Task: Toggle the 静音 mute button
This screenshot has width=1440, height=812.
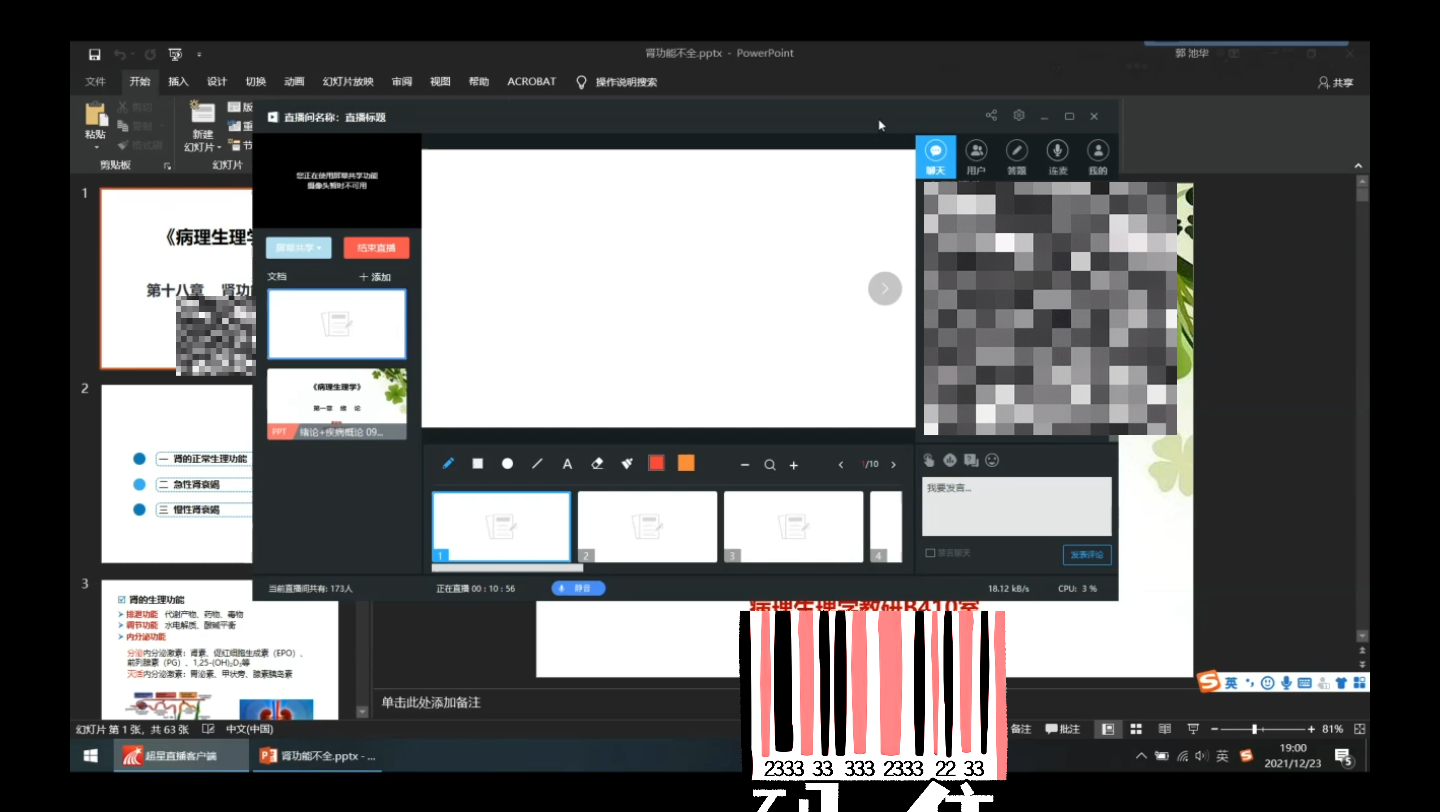Action: [578, 588]
